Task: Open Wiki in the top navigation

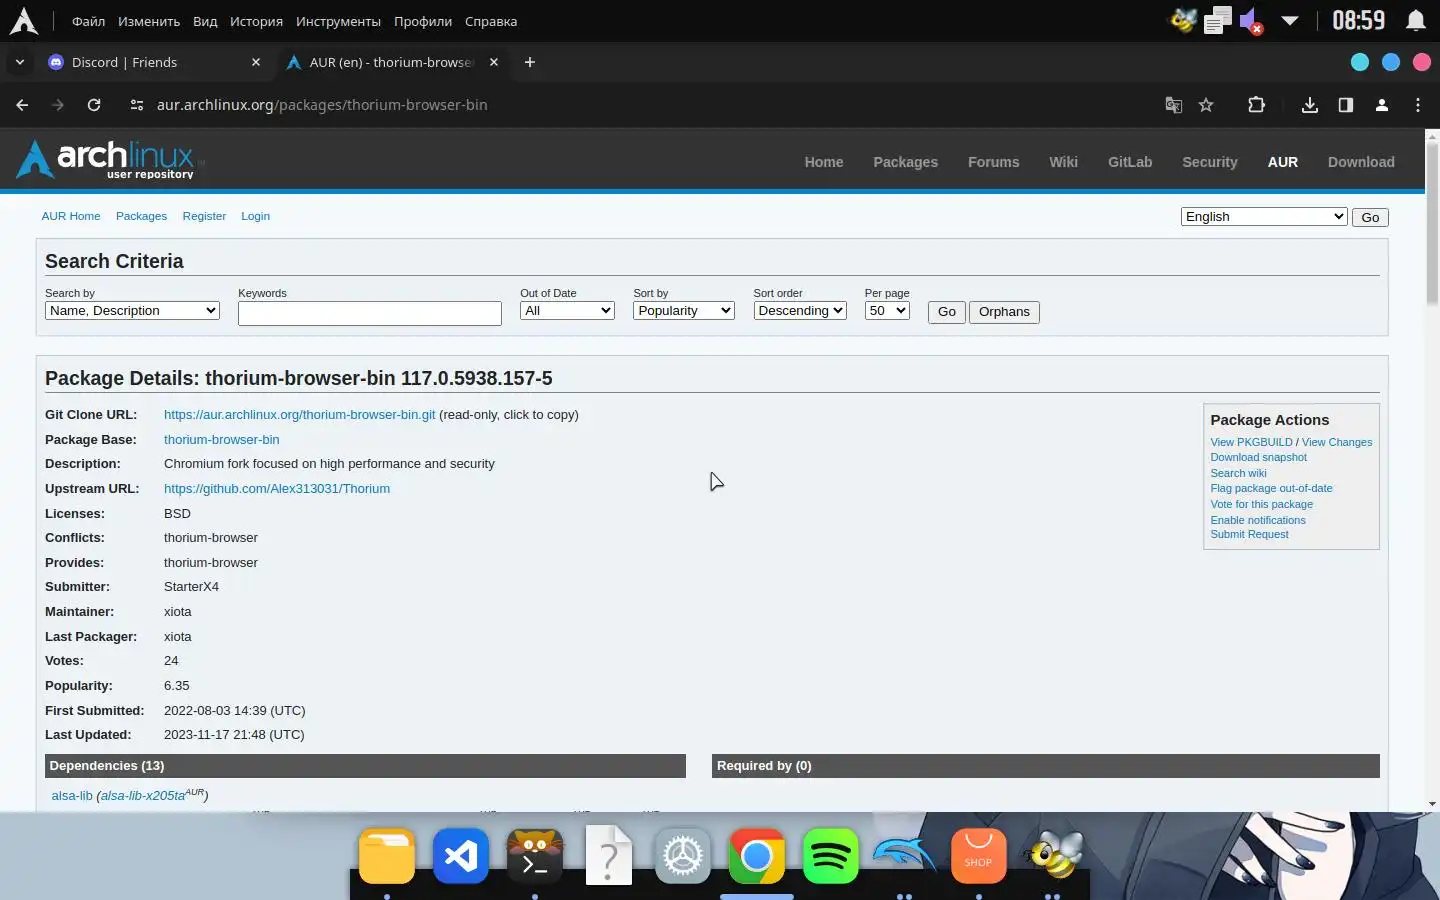Action: (1063, 162)
